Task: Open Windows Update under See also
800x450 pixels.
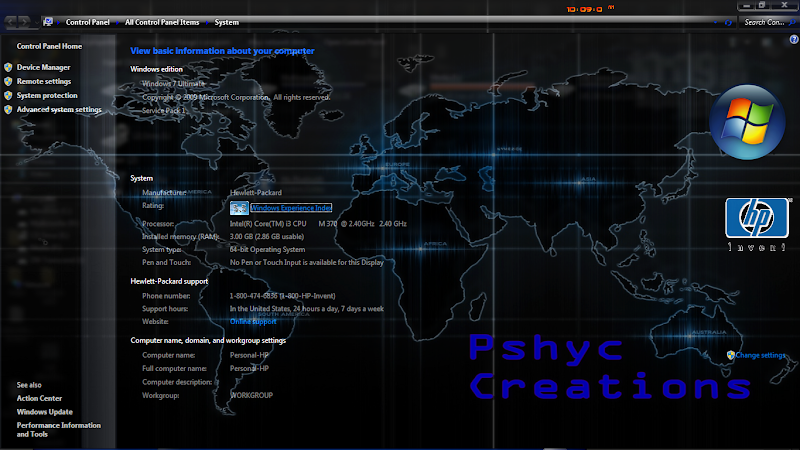Action: 44,412
